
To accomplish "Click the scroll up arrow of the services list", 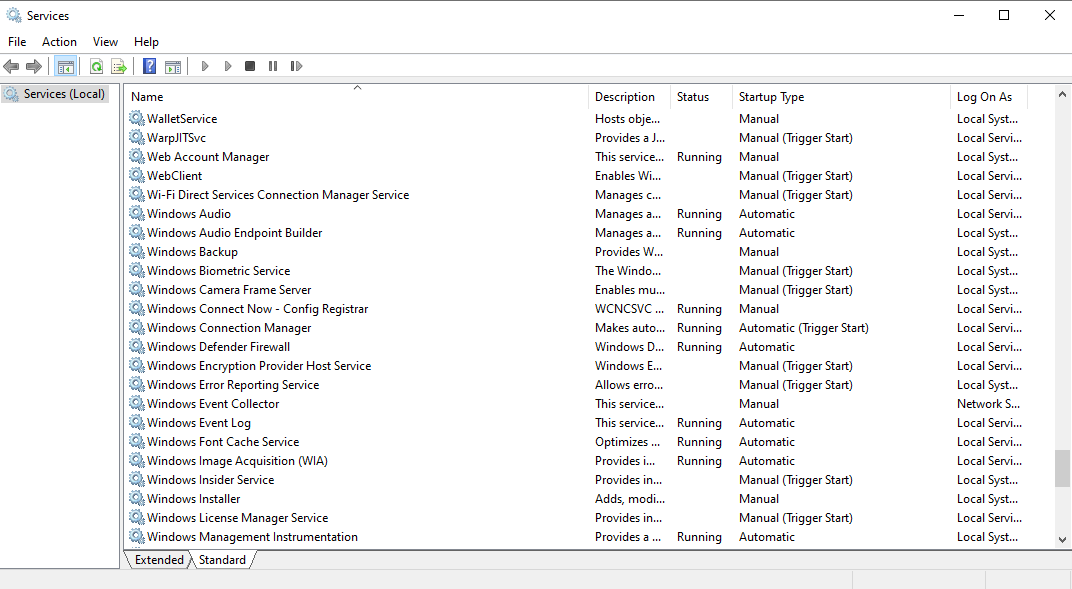I will point(1062,94).
